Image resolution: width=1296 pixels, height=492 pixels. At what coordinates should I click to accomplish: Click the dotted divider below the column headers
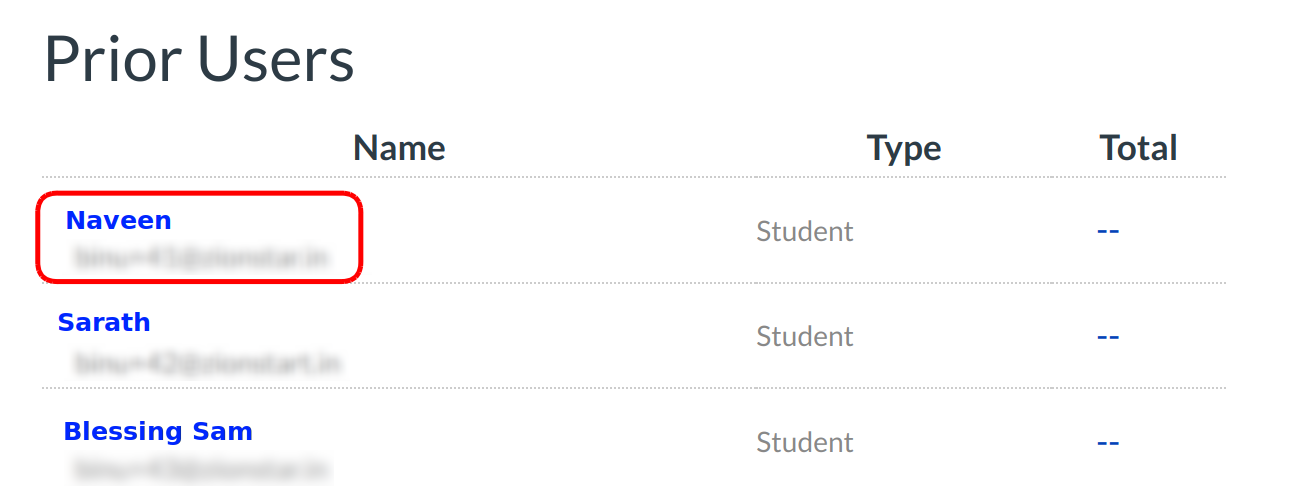pyautogui.click(x=634, y=178)
